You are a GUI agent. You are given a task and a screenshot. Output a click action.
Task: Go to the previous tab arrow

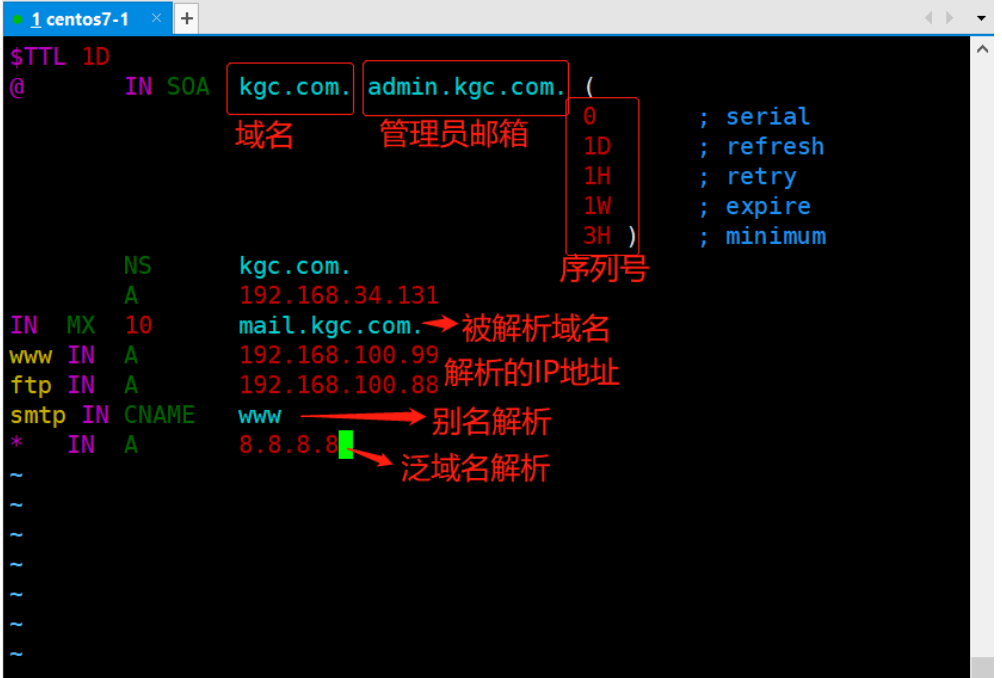coord(929,18)
